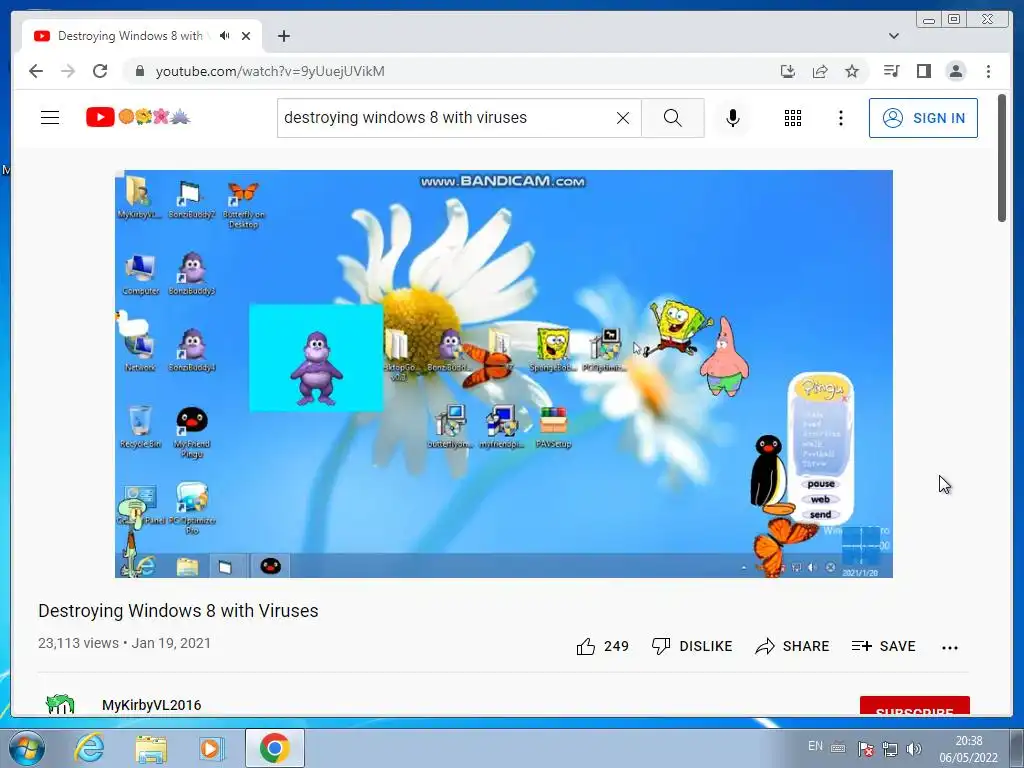Click the DISLIKE button
Image resolution: width=1024 pixels, height=768 pixels.
click(692, 646)
